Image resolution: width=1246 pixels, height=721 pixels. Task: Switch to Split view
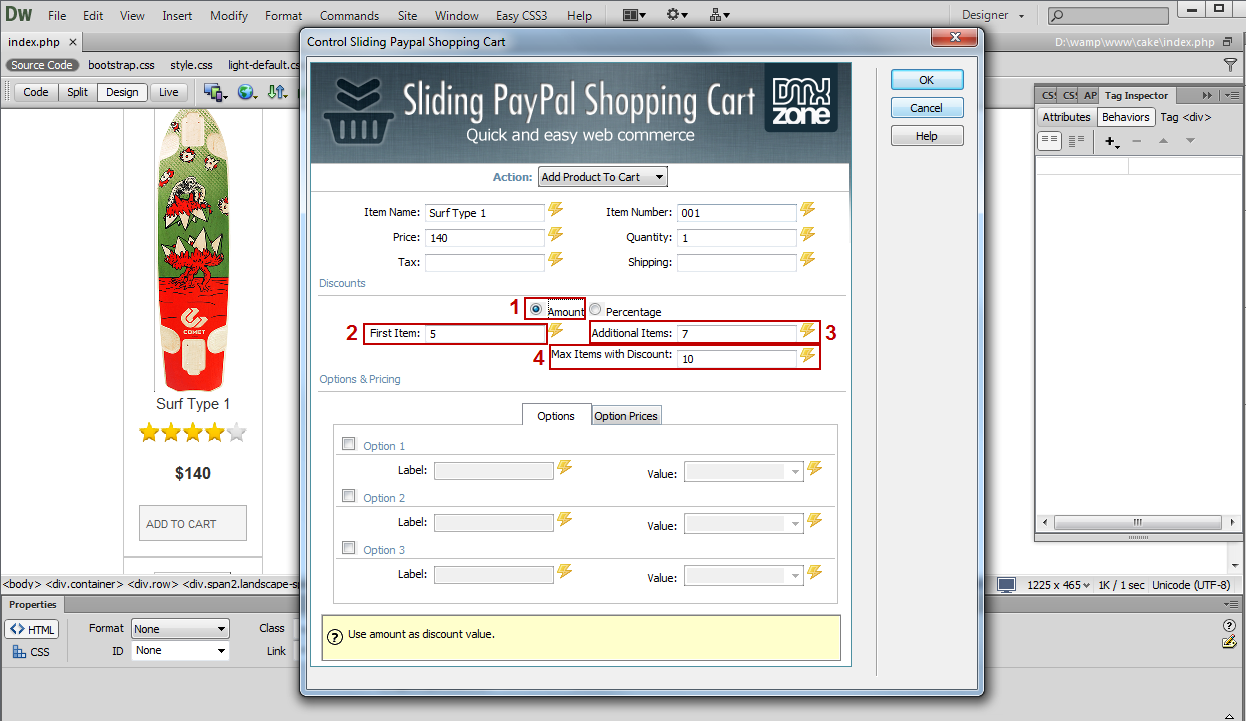77,92
